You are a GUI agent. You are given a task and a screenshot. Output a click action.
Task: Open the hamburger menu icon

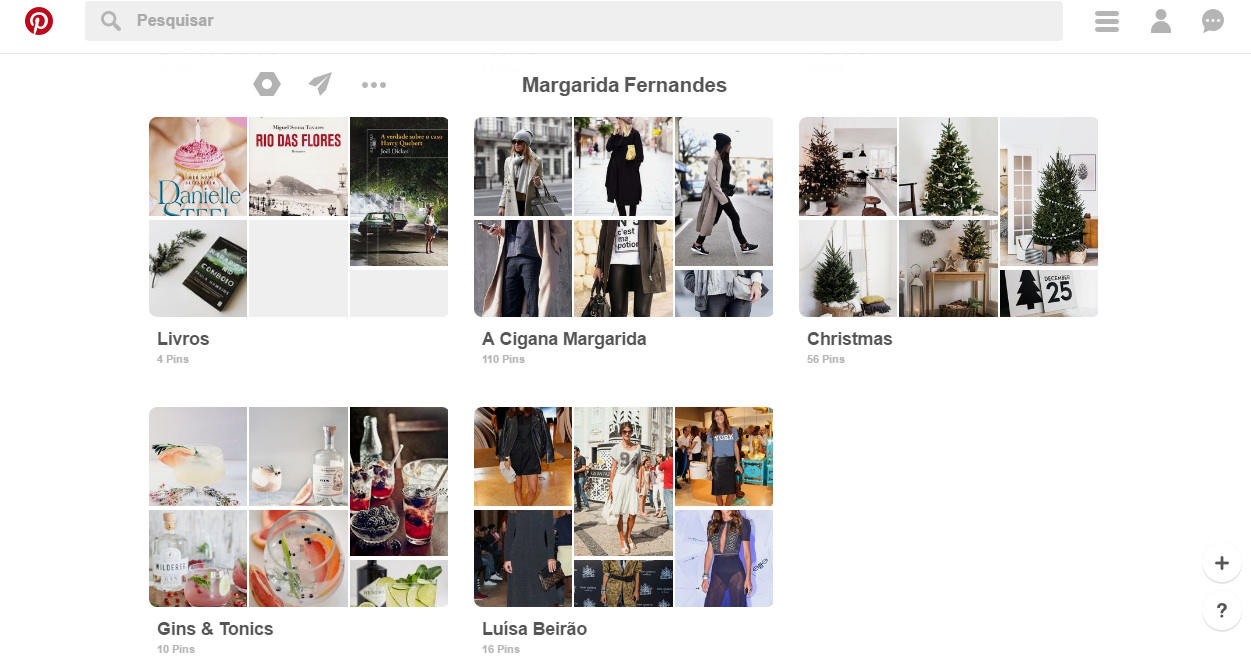point(1107,21)
